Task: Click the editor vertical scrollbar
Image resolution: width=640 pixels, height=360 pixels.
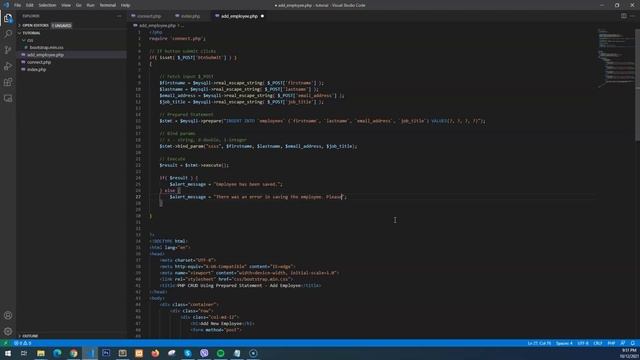Action: tap(637, 85)
